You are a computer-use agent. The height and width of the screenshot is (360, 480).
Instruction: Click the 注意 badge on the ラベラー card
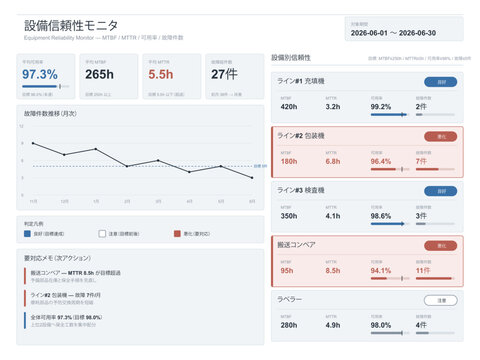(x=441, y=301)
